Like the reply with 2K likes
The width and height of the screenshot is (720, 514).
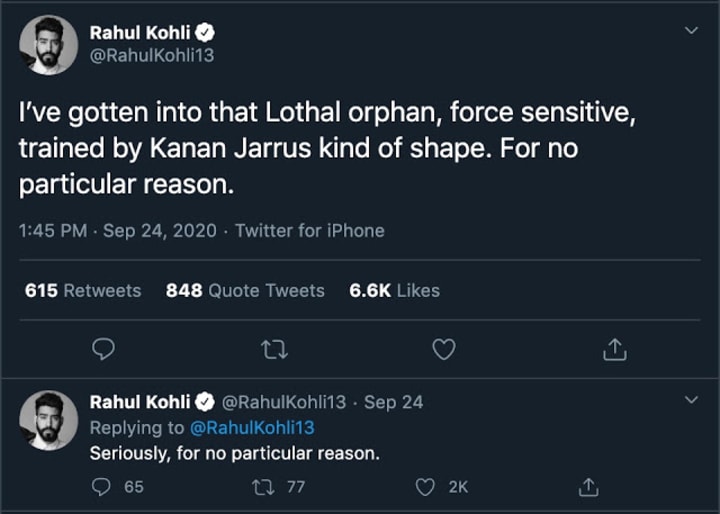[x=426, y=487]
